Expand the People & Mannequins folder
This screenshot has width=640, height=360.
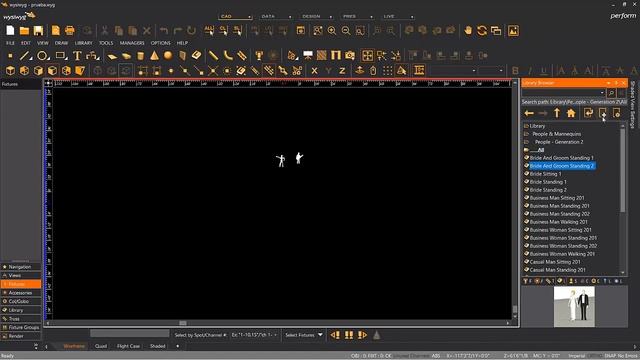click(557, 134)
